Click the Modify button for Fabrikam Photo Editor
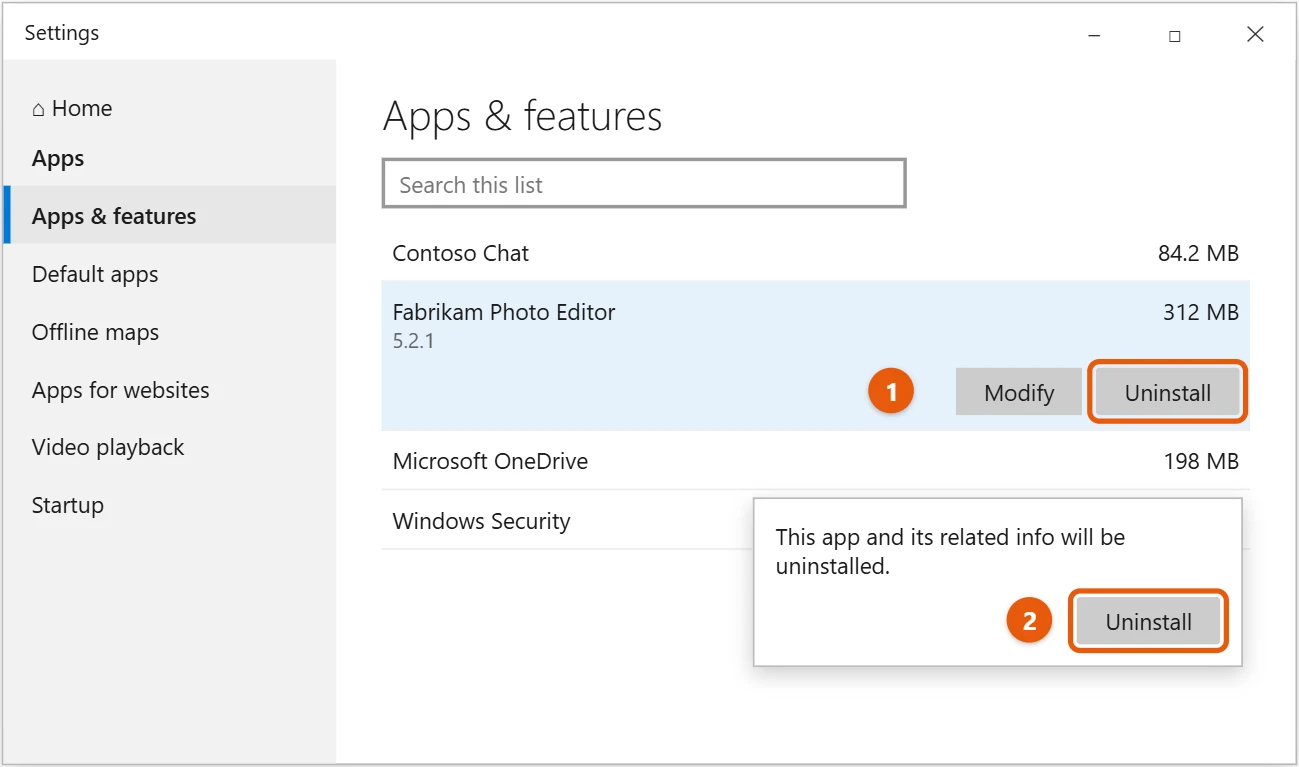Screen dimensions: 1299x767 coord(1019,392)
